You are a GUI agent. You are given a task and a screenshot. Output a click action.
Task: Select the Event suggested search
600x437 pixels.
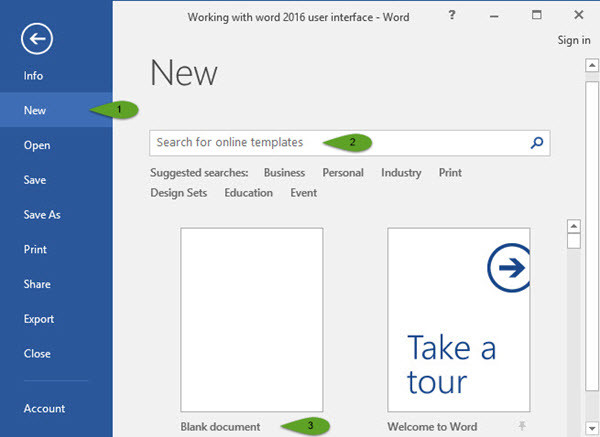(303, 192)
